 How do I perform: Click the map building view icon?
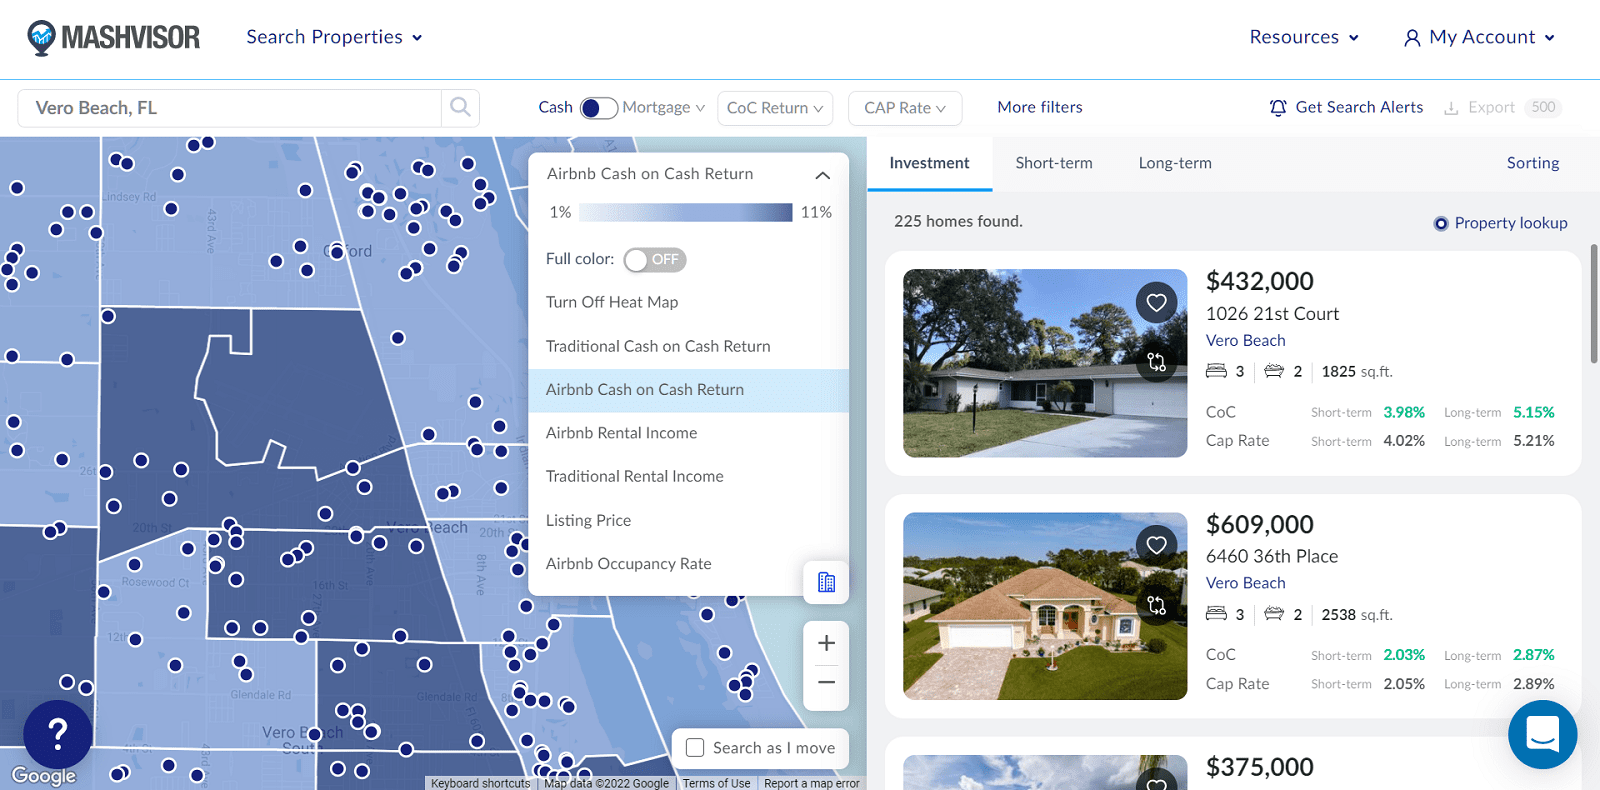(826, 582)
